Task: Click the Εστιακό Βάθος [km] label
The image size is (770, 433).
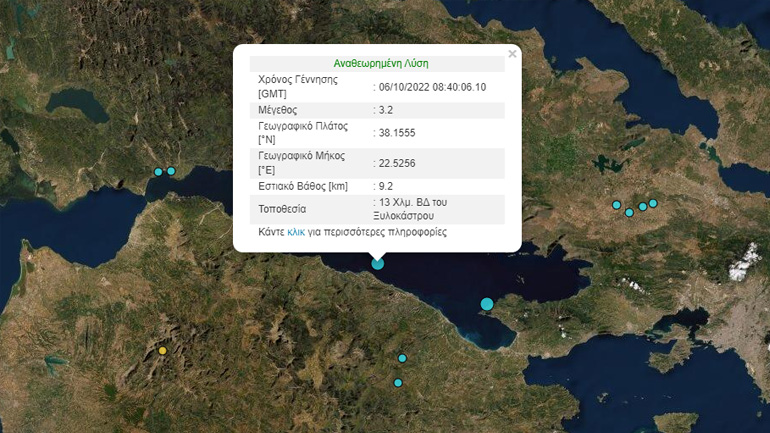Action: point(303,187)
